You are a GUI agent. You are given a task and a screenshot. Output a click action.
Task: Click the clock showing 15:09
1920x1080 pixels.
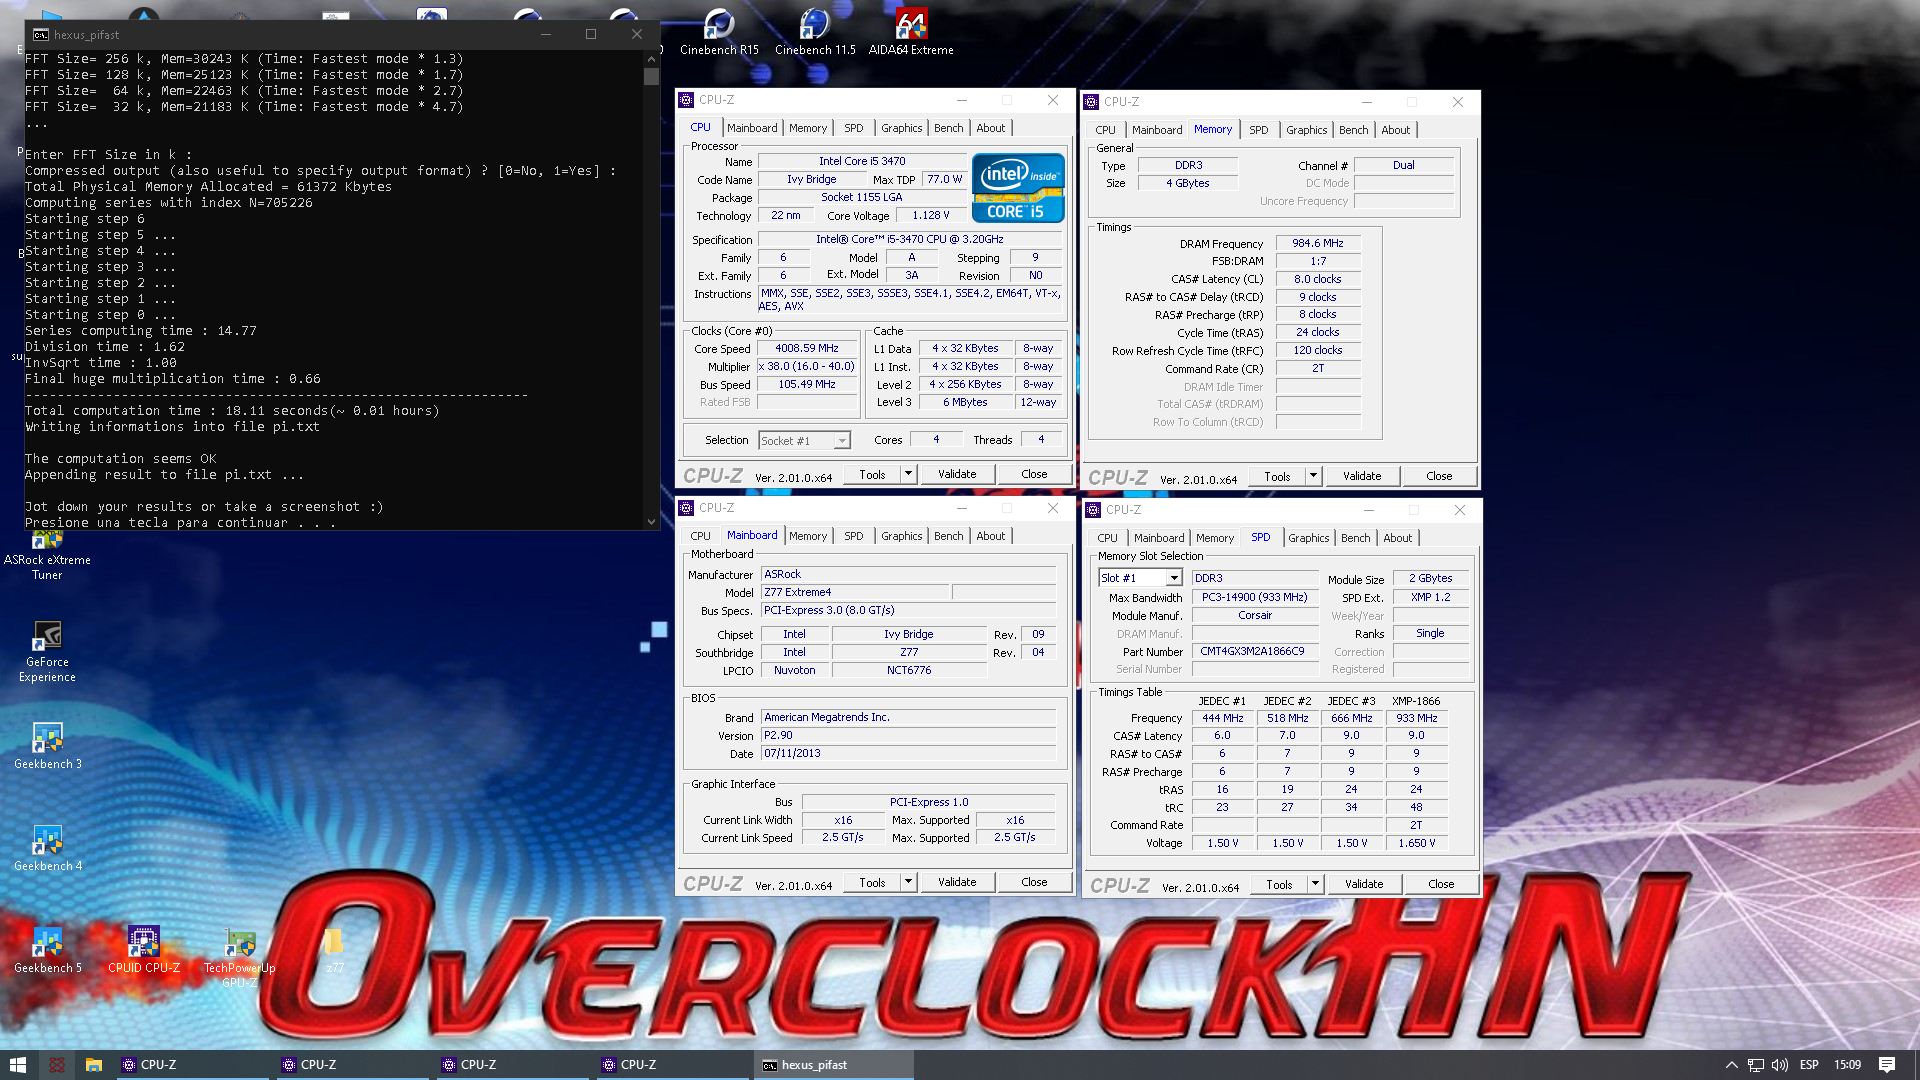1847,1065
